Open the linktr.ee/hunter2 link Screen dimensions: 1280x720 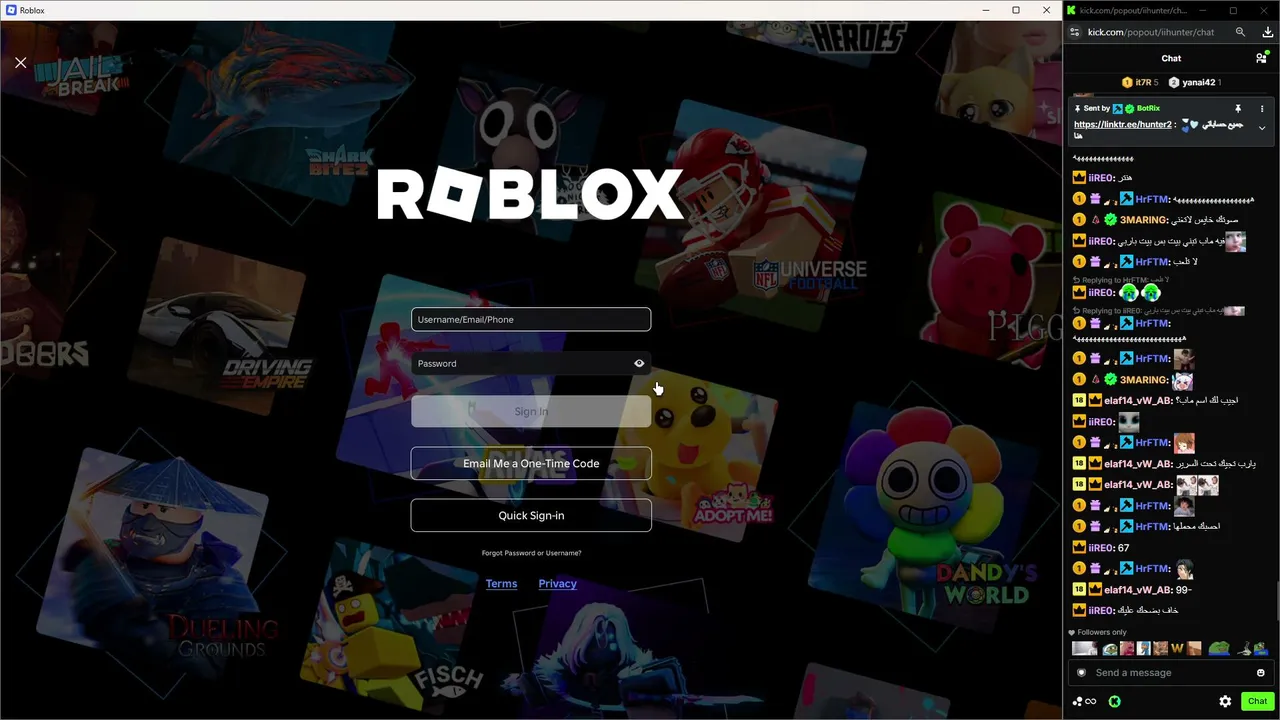[1122, 125]
